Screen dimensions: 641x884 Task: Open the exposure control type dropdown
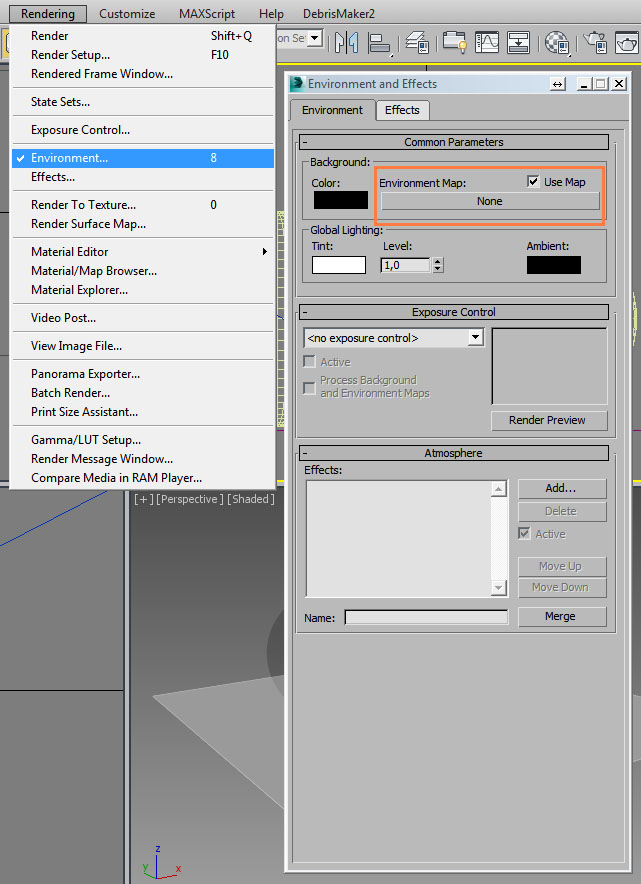475,338
